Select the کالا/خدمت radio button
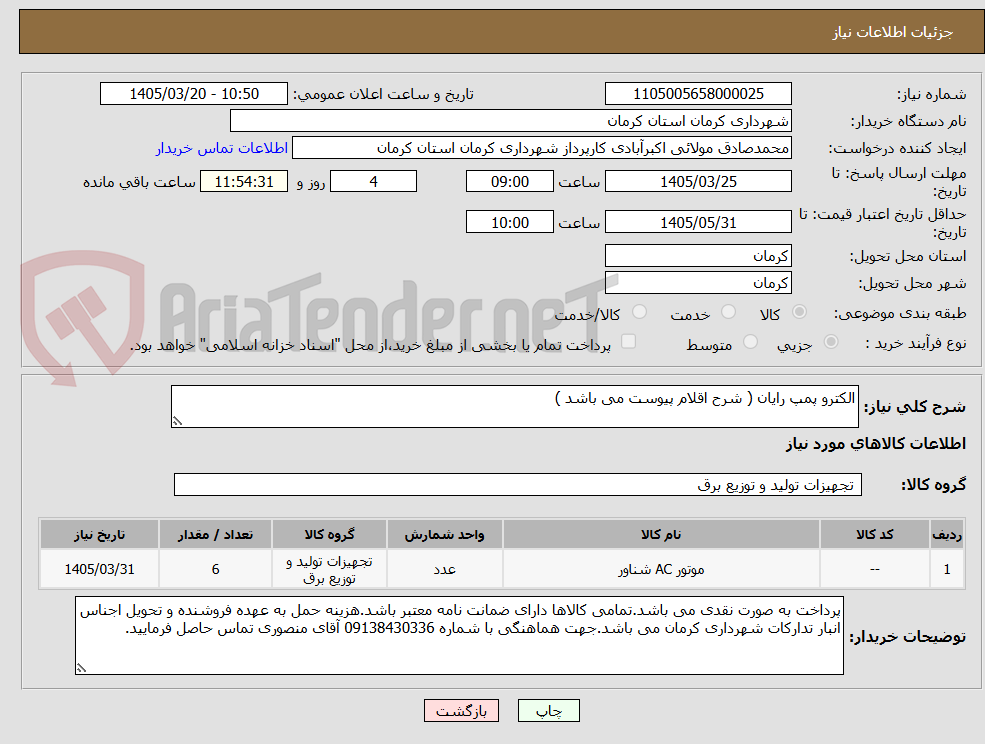Viewport: 985px width, 744px height. coord(639,312)
